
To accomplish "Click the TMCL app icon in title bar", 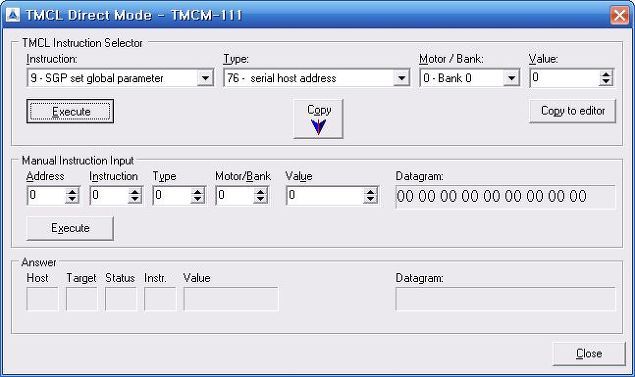I will click(x=13, y=15).
